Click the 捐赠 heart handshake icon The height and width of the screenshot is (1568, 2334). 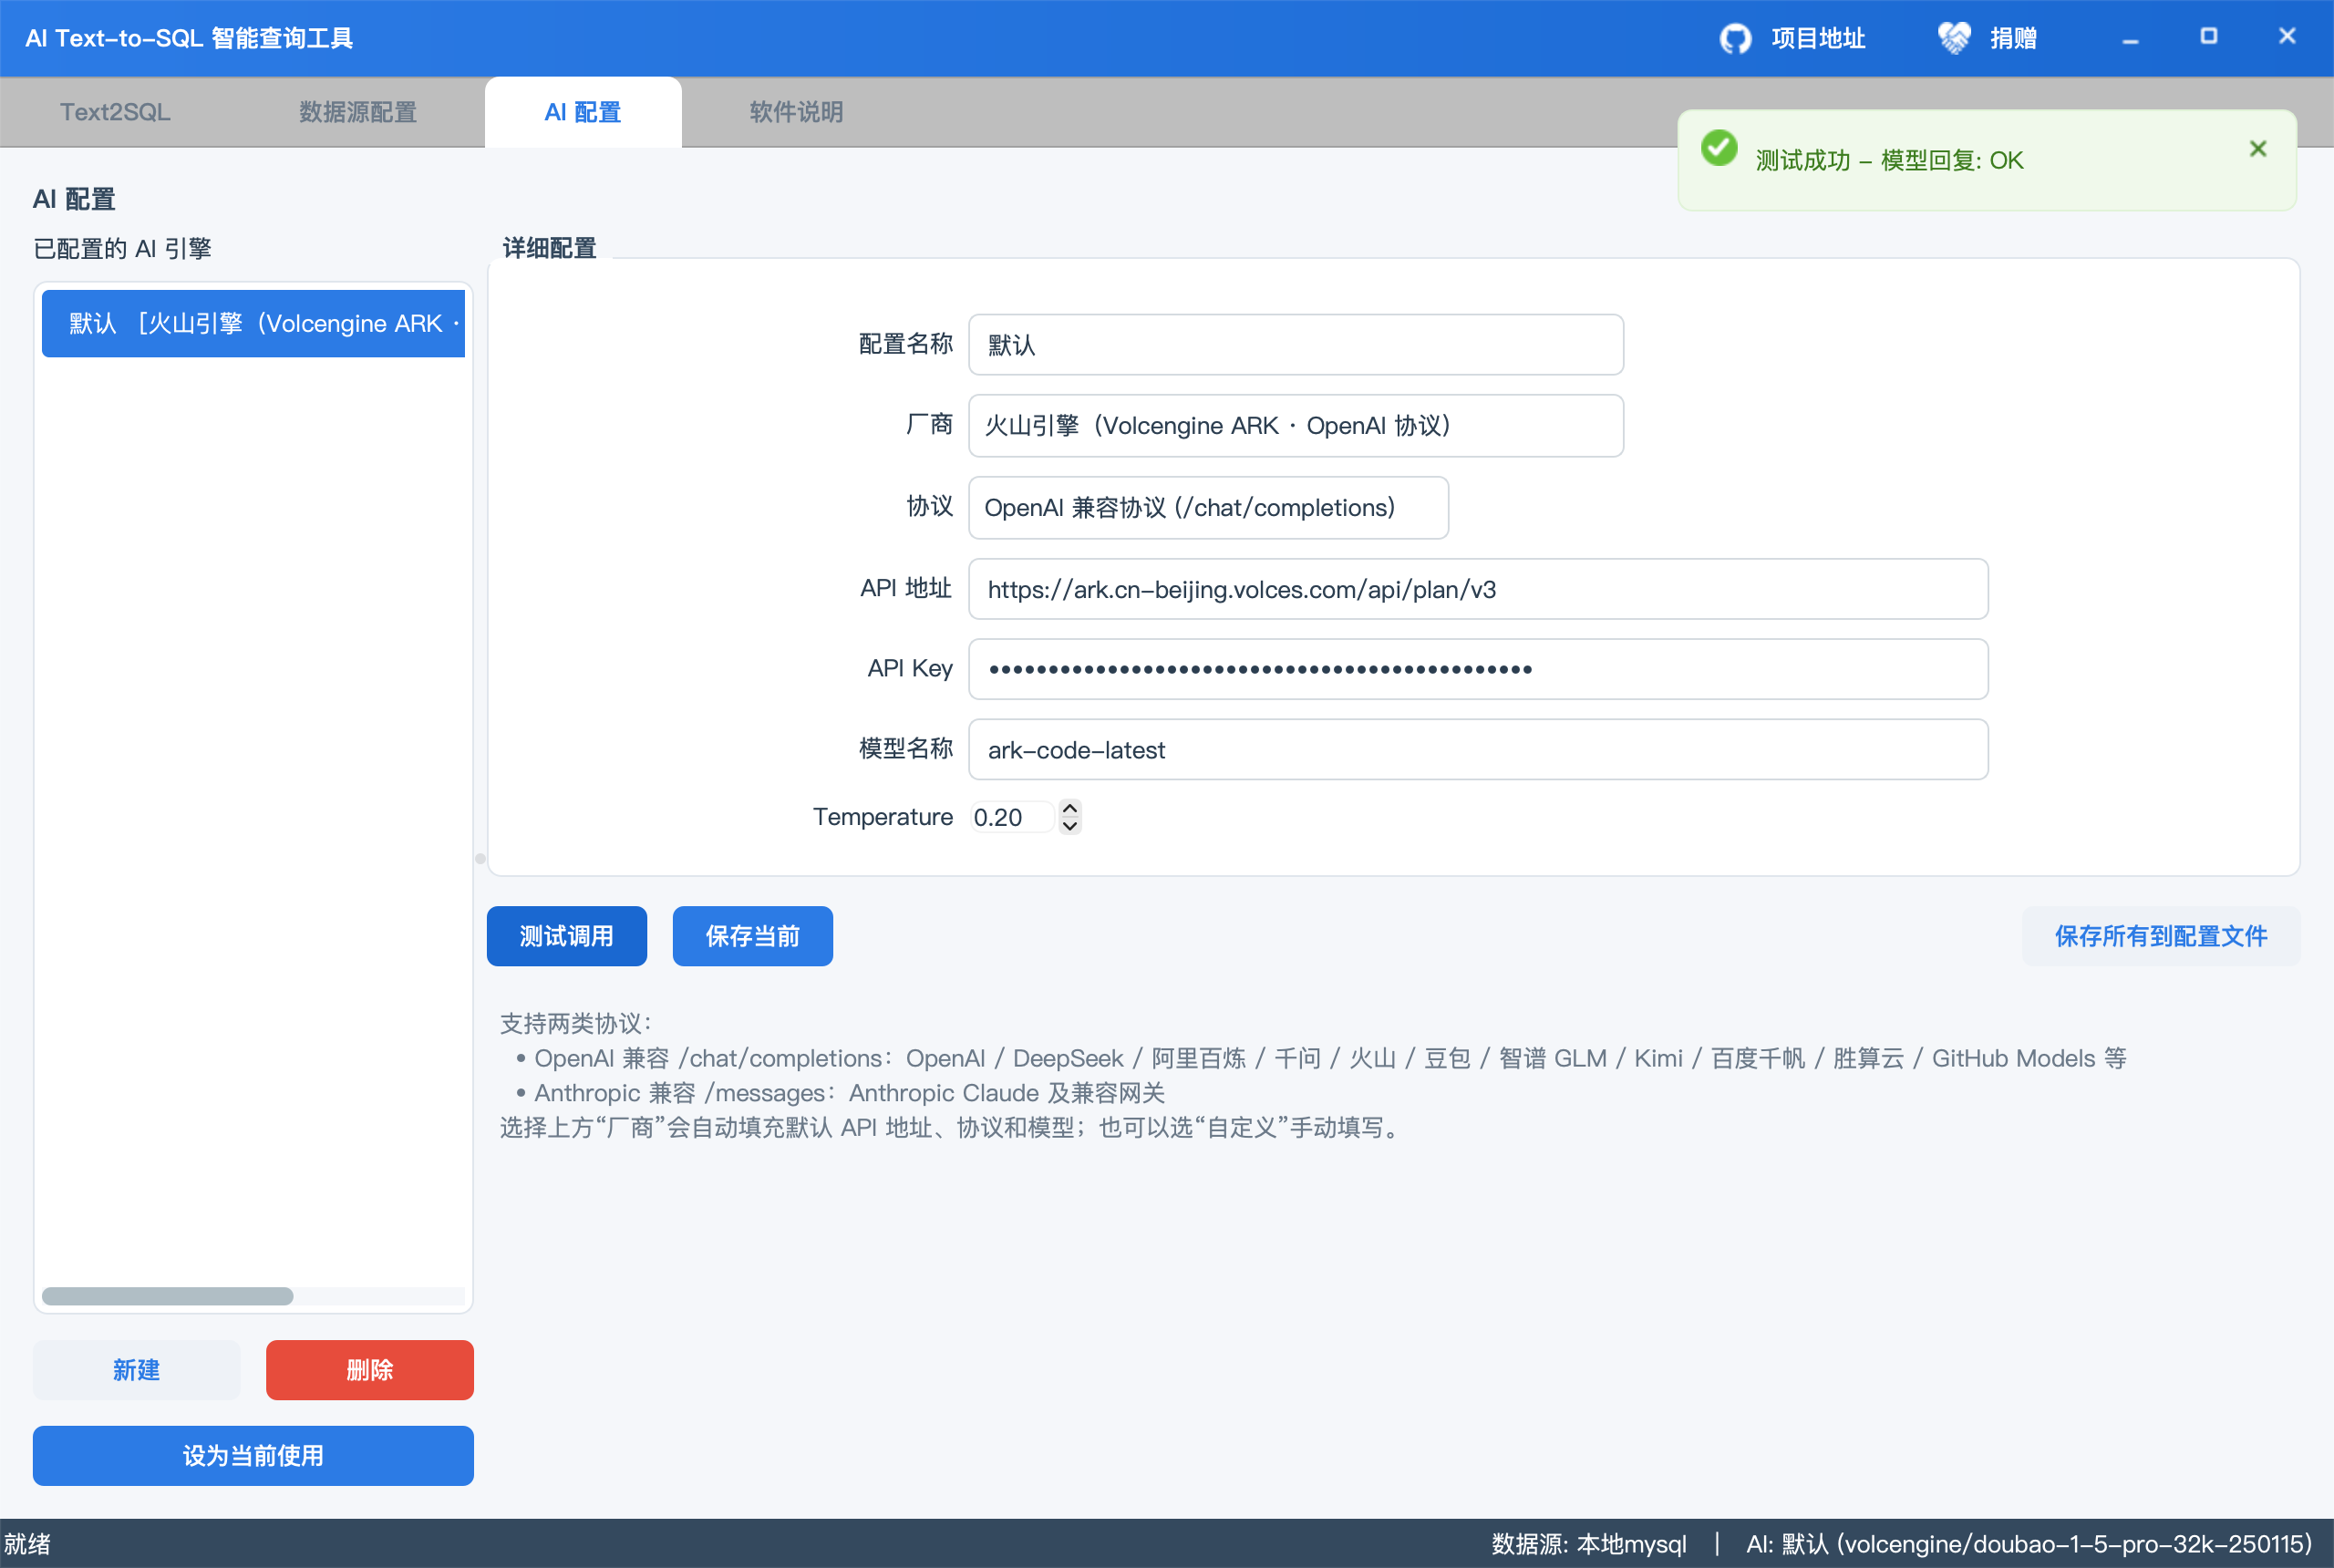tap(1953, 38)
